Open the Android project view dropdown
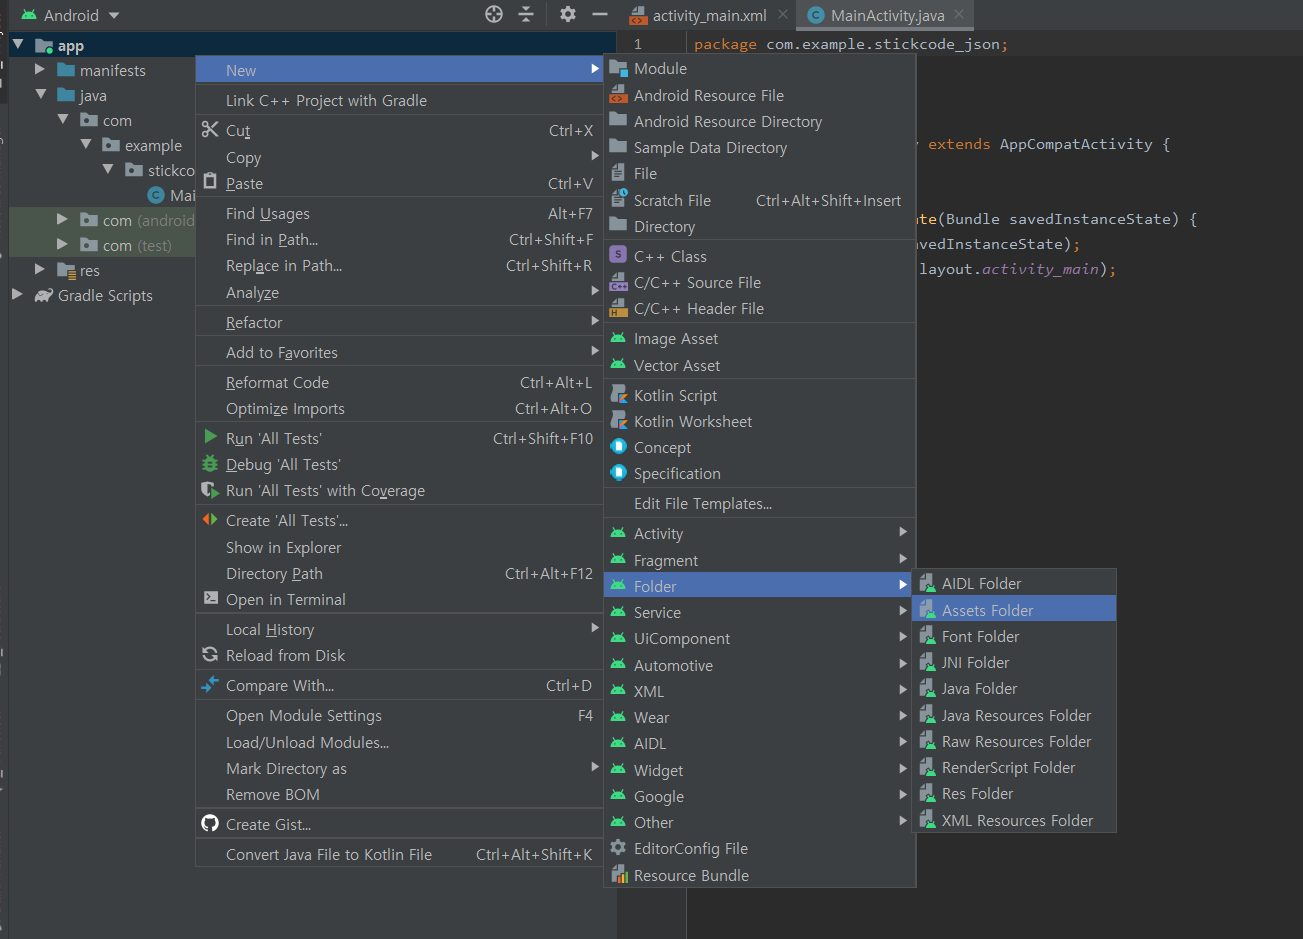1303x939 pixels. pos(70,15)
